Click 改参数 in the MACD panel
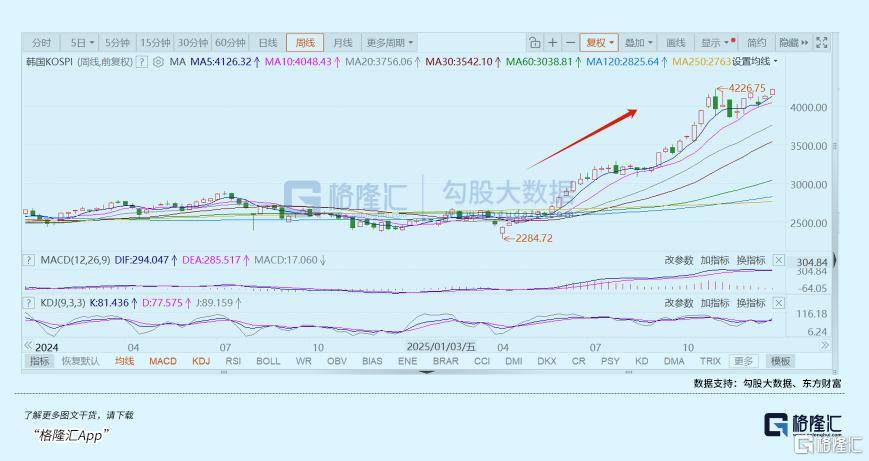 [679, 260]
